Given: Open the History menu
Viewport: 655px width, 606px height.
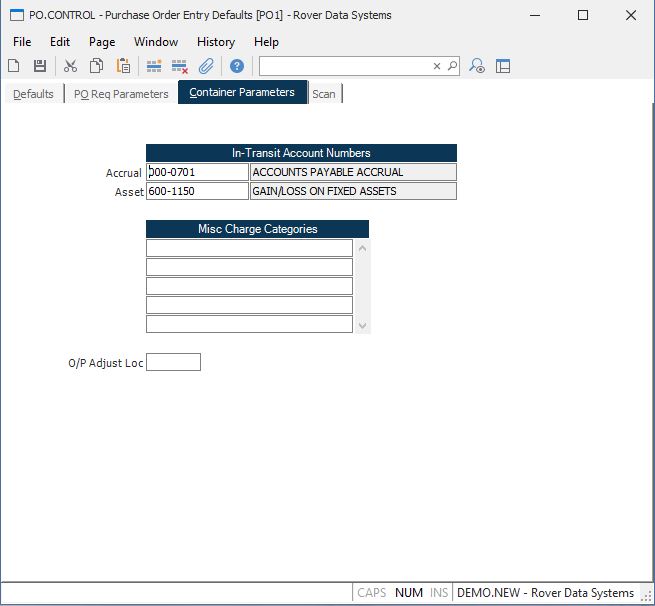Looking at the screenshot, I should pyautogui.click(x=215, y=42).
